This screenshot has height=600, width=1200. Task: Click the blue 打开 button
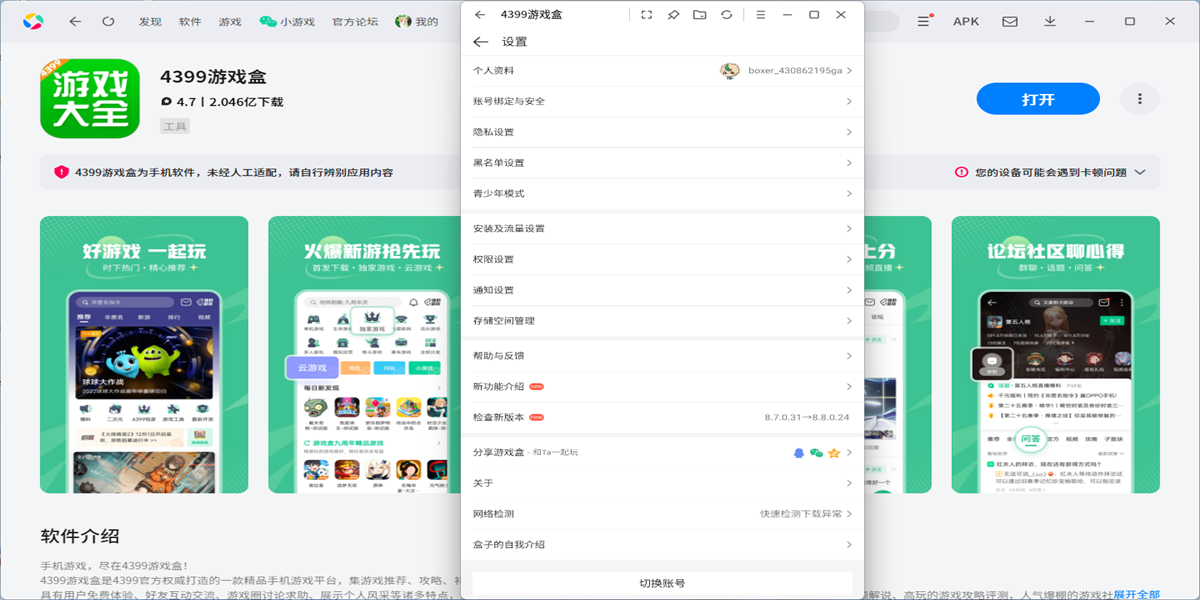tap(1037, 99)
